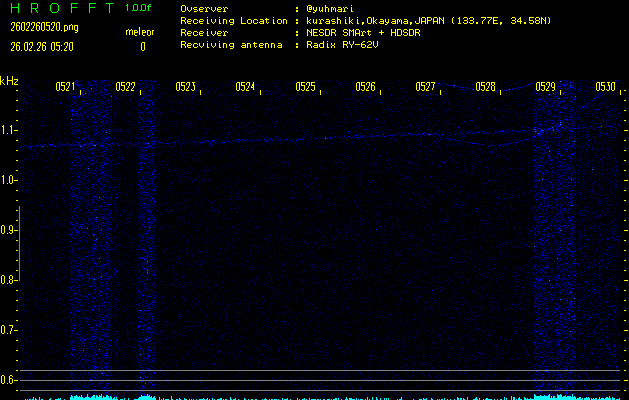Screen dimensions: 629x400
Task: Select the 0528 time marker
Action: (x=485, y=87)
